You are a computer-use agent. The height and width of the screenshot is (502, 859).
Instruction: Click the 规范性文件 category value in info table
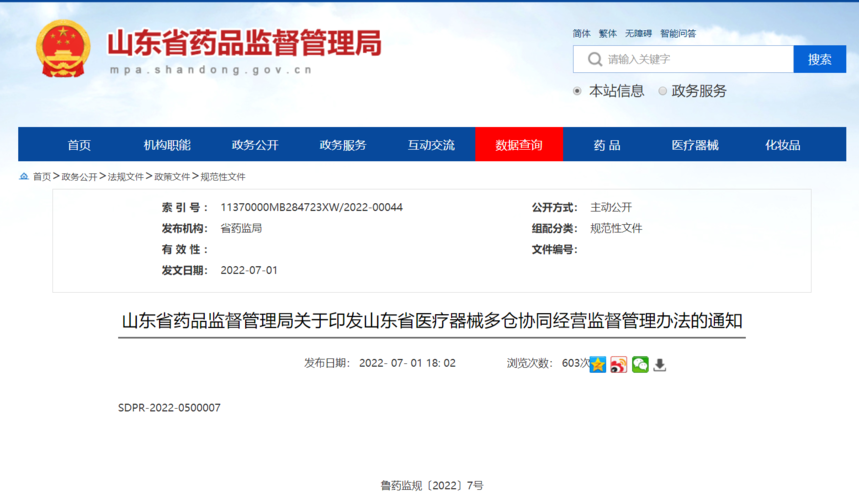[616, 228]
